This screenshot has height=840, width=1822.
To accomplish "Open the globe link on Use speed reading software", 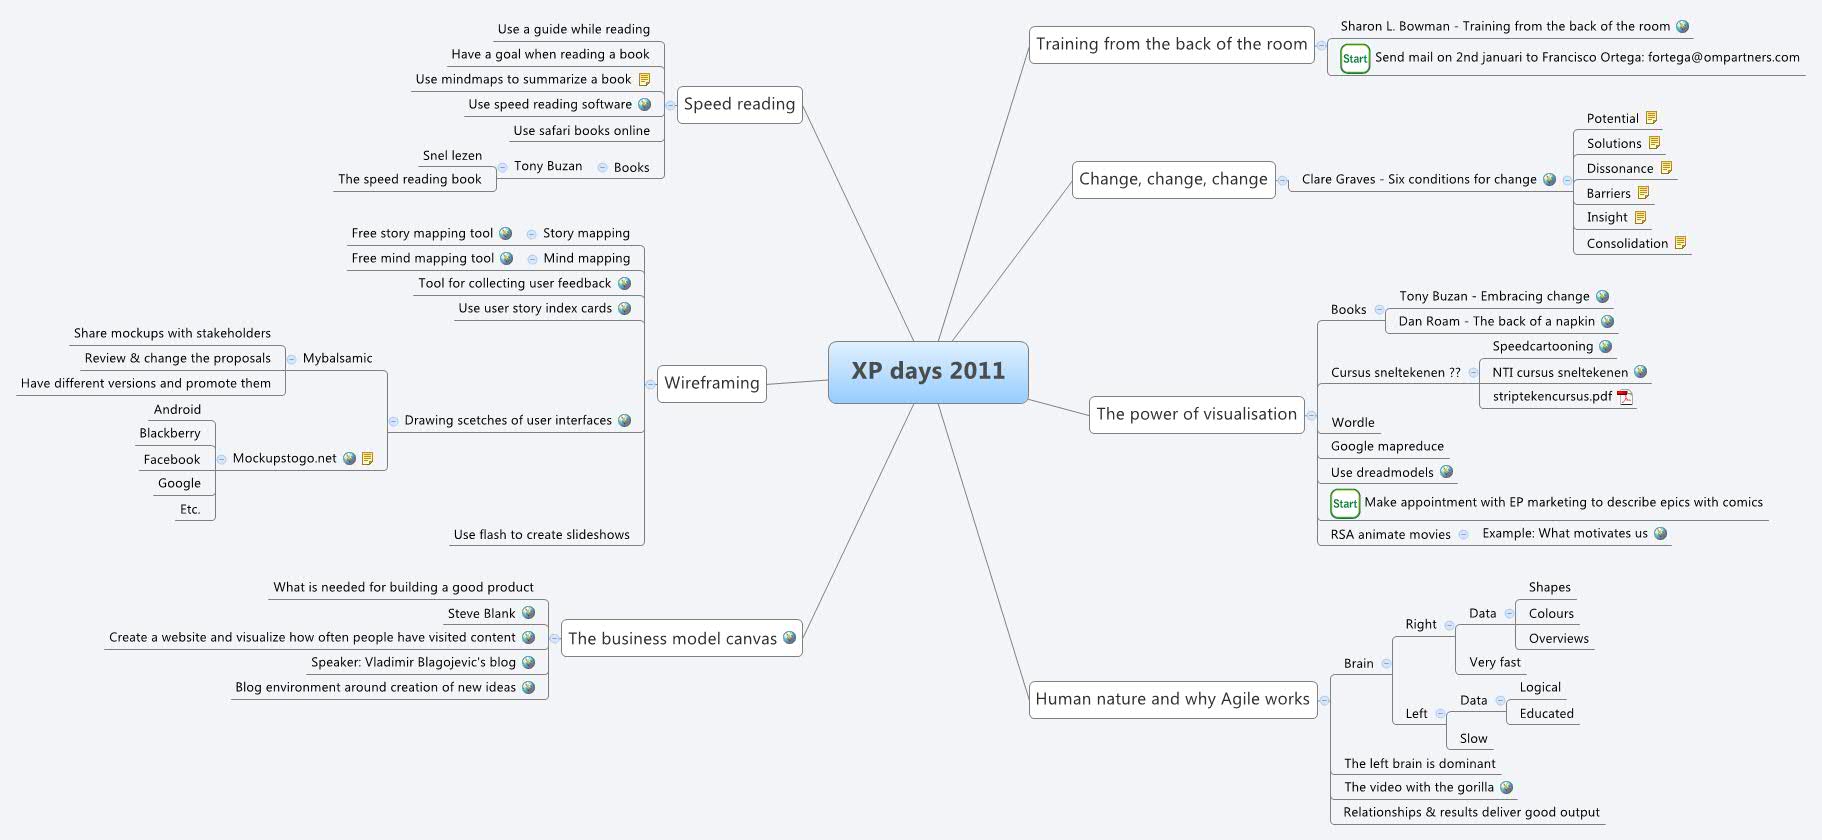I will (x=644, y=104).
